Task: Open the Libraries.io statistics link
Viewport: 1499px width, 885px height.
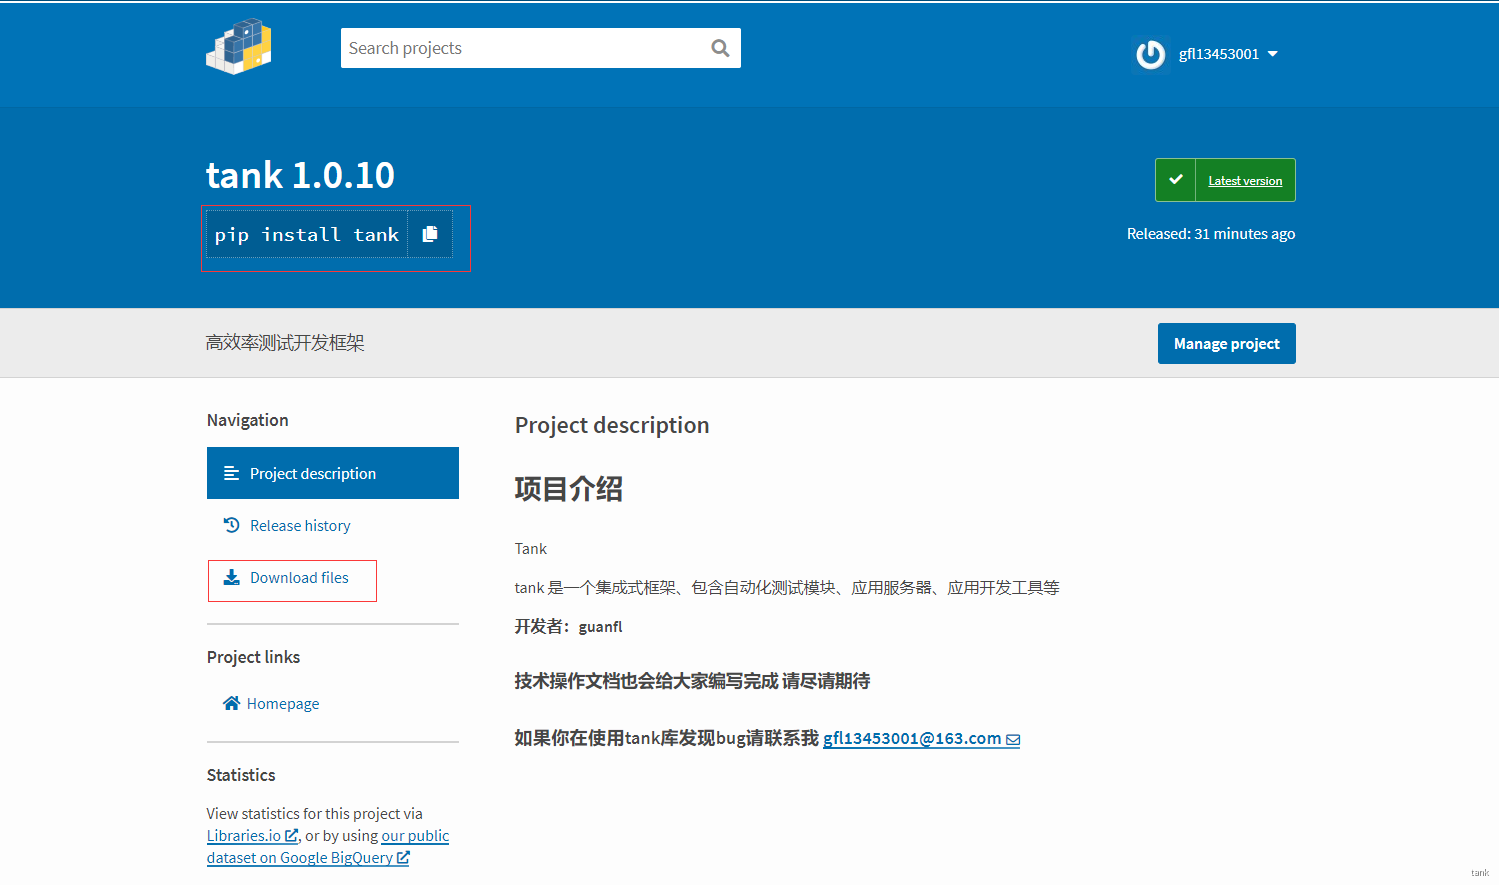Action: tap(252, 836)
